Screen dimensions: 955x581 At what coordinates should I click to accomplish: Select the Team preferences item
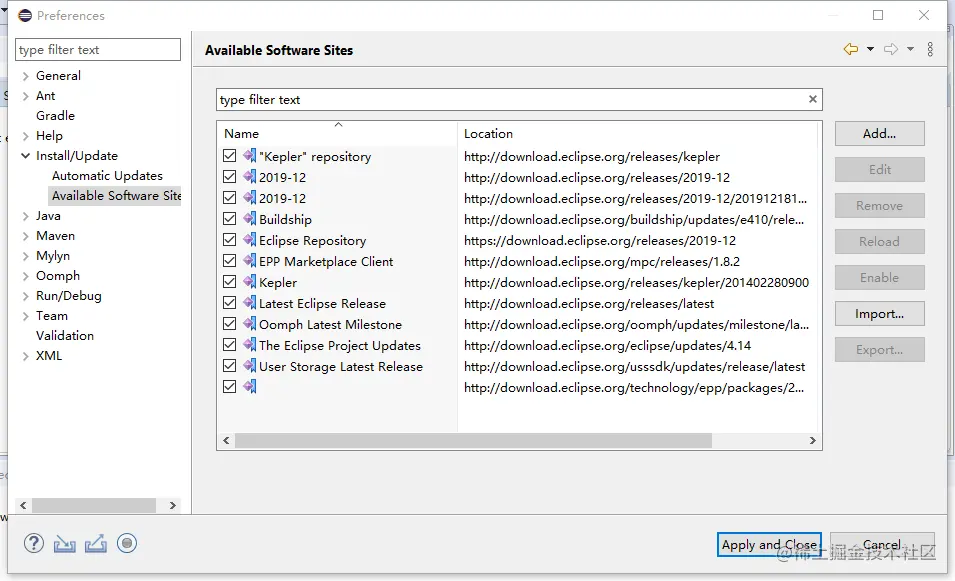(x=52, y=315)
